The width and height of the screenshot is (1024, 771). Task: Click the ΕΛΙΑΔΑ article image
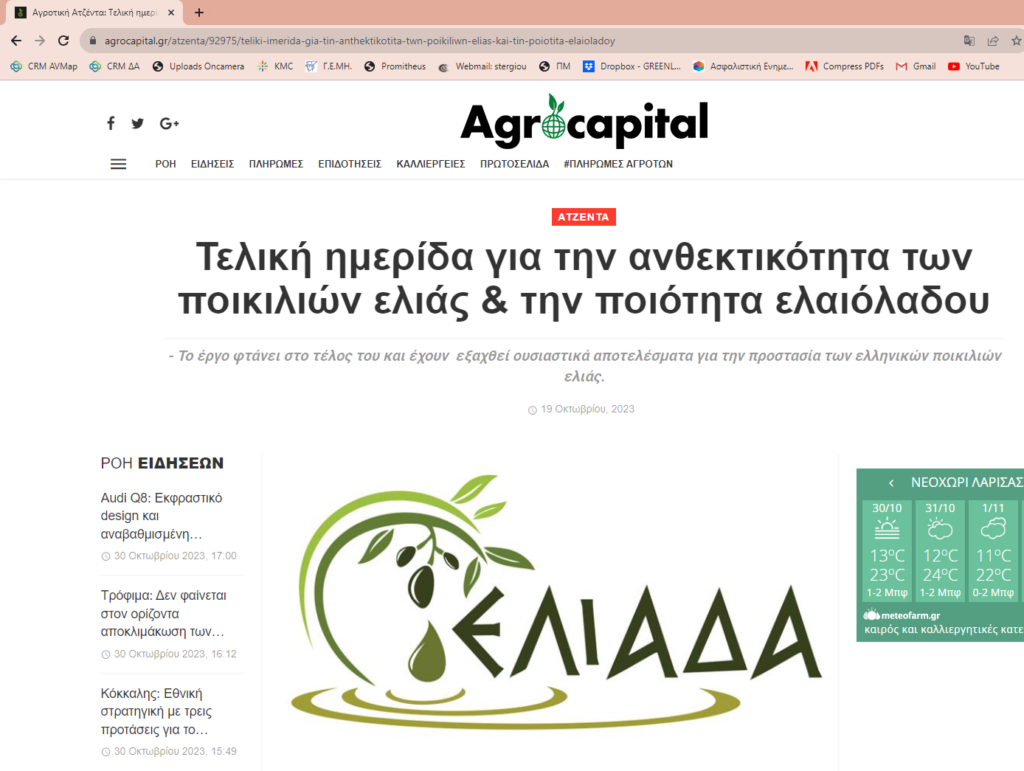pyautogui.click(x=550, y=612)
